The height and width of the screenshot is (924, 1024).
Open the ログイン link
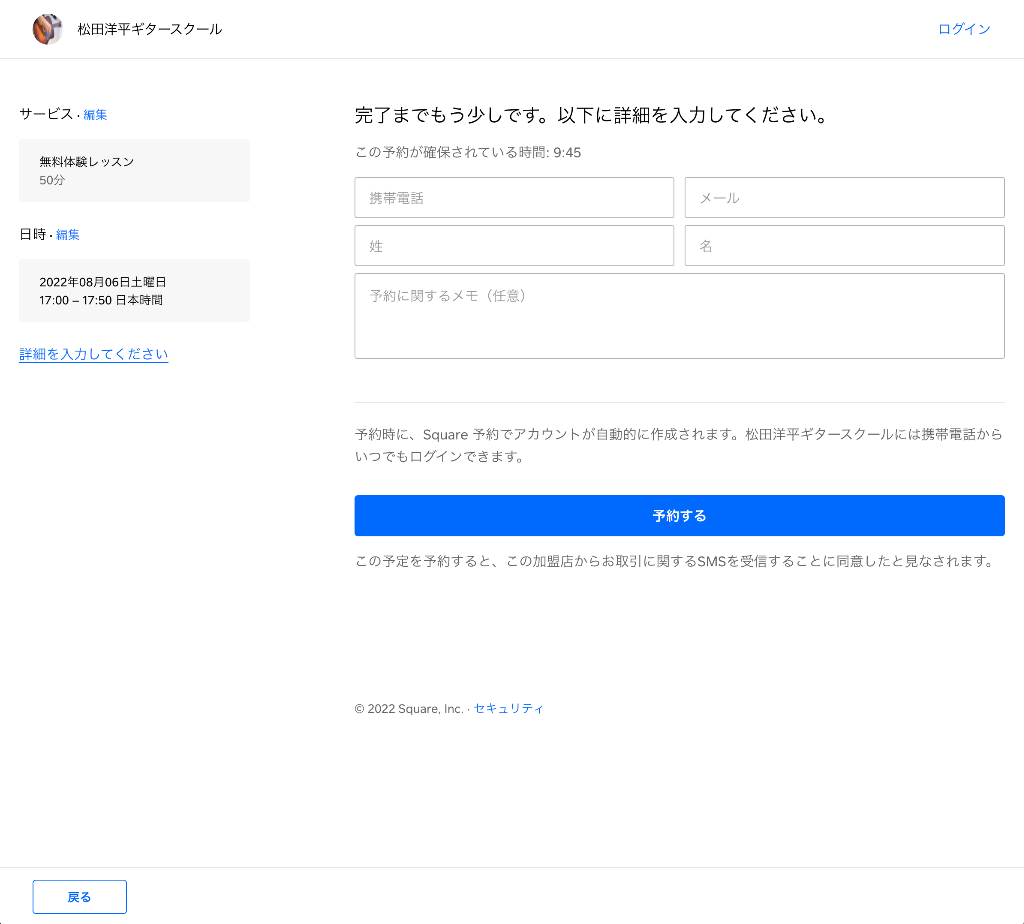pyautogui.click(x=963, y=29)
